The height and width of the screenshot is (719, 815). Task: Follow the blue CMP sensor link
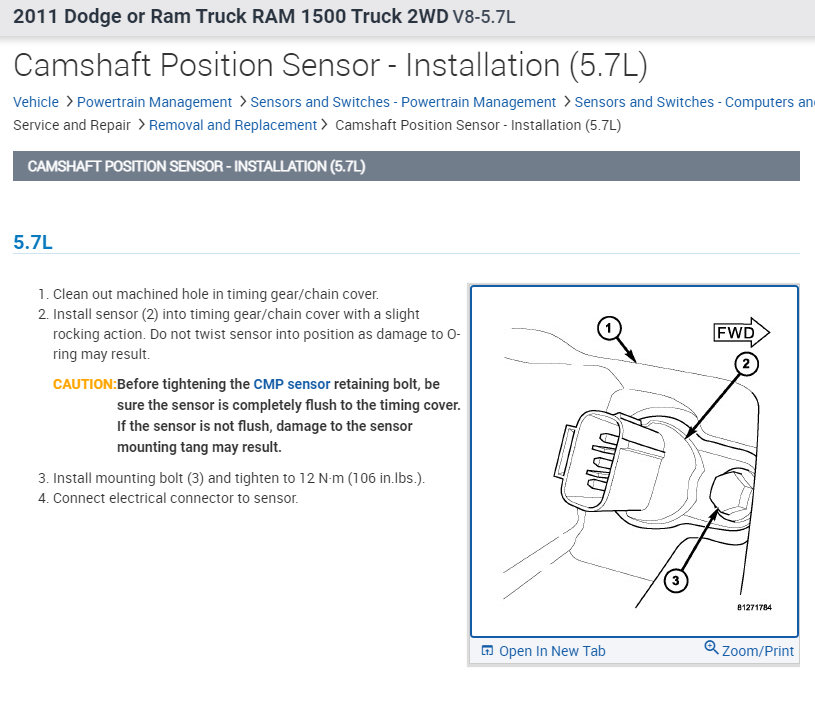pyautogui.click(x=291, y=384)
